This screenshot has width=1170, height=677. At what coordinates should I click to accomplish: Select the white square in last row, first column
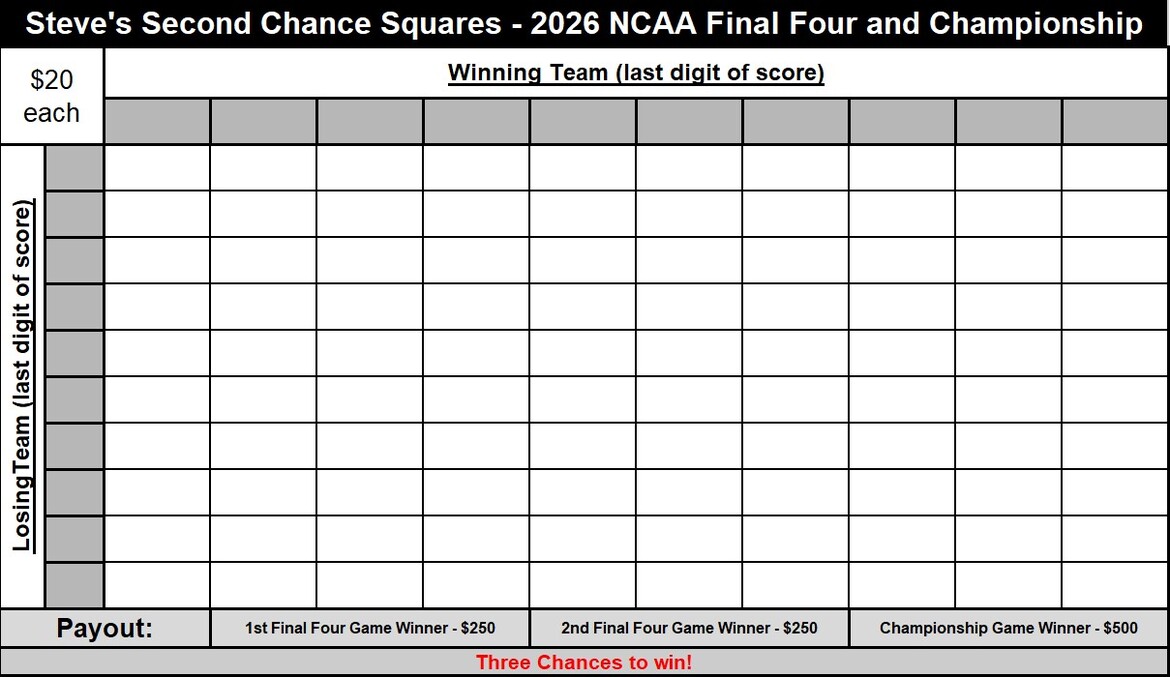[x=157, y=585]
